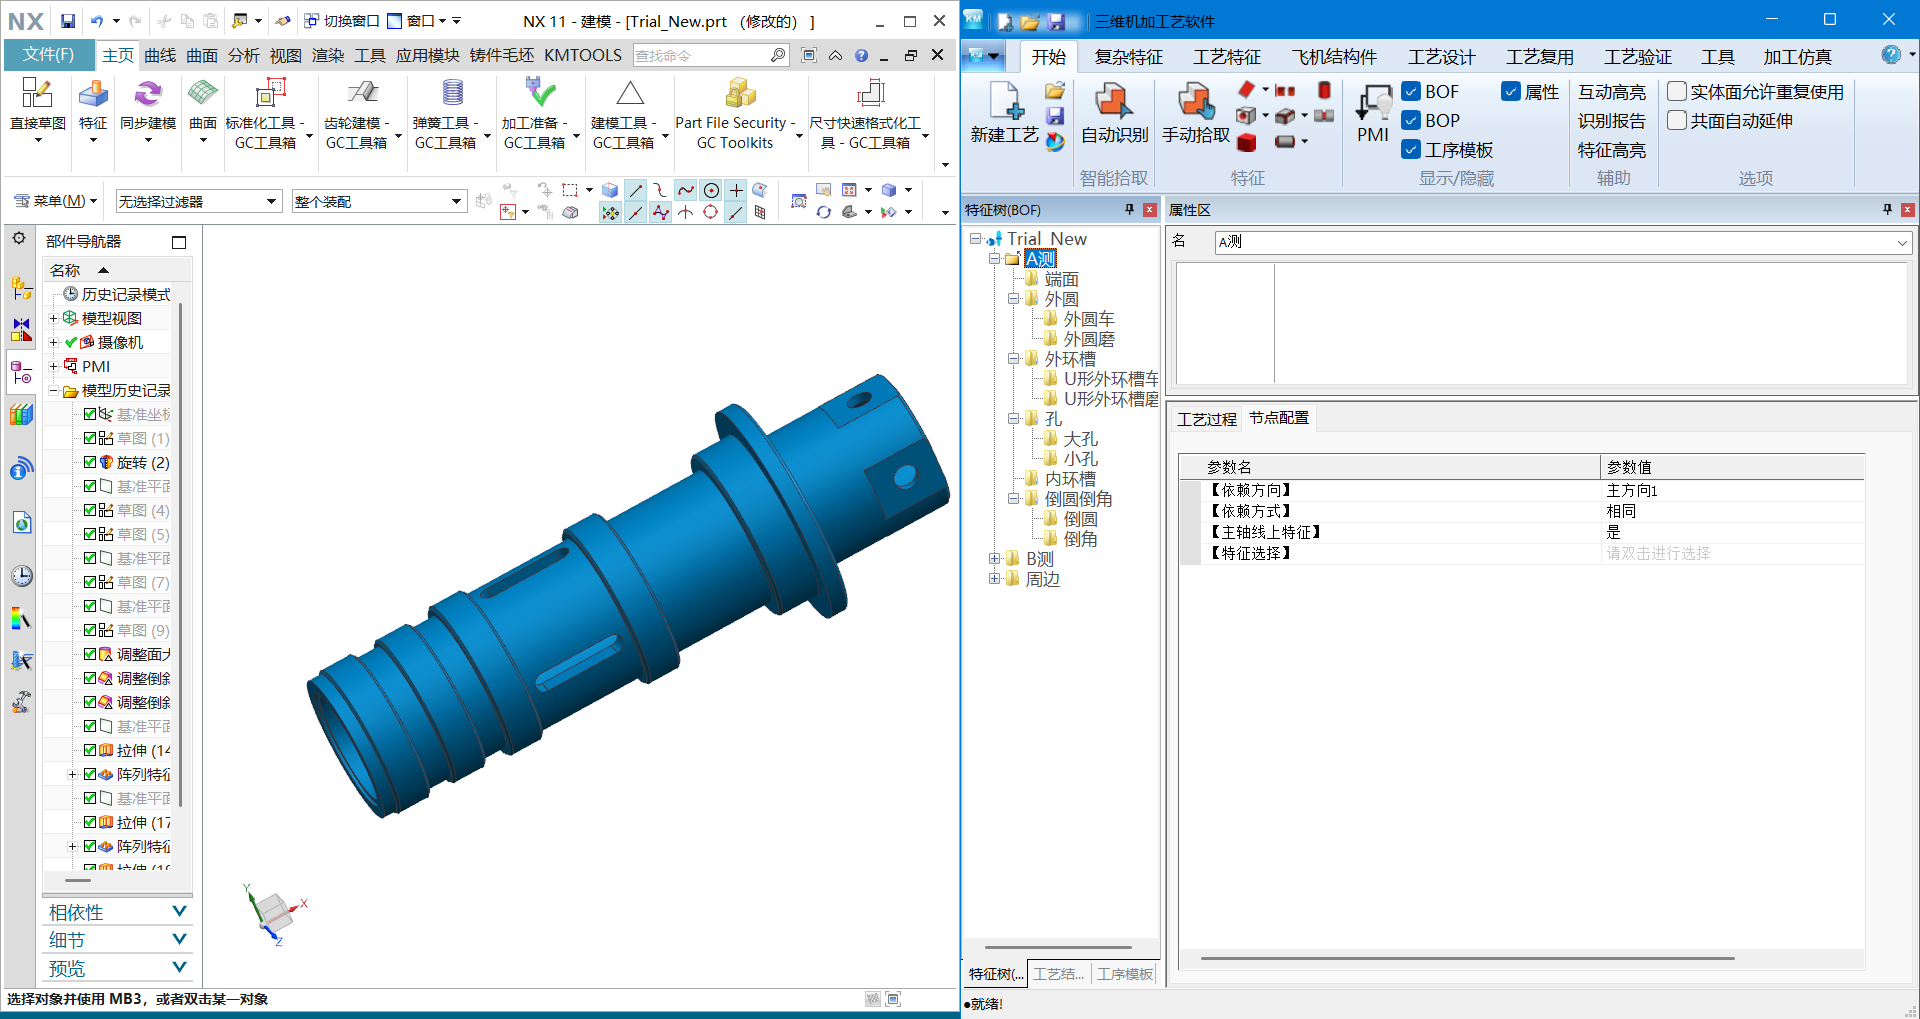Switch to the 节点配置 tab

pyautogui.click(x=1278, y=418)
